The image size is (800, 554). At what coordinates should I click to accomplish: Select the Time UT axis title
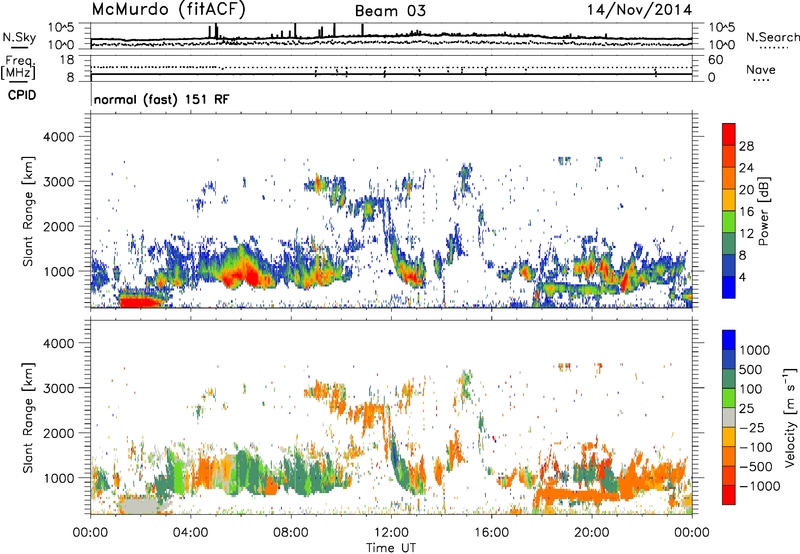click(391, 547)
